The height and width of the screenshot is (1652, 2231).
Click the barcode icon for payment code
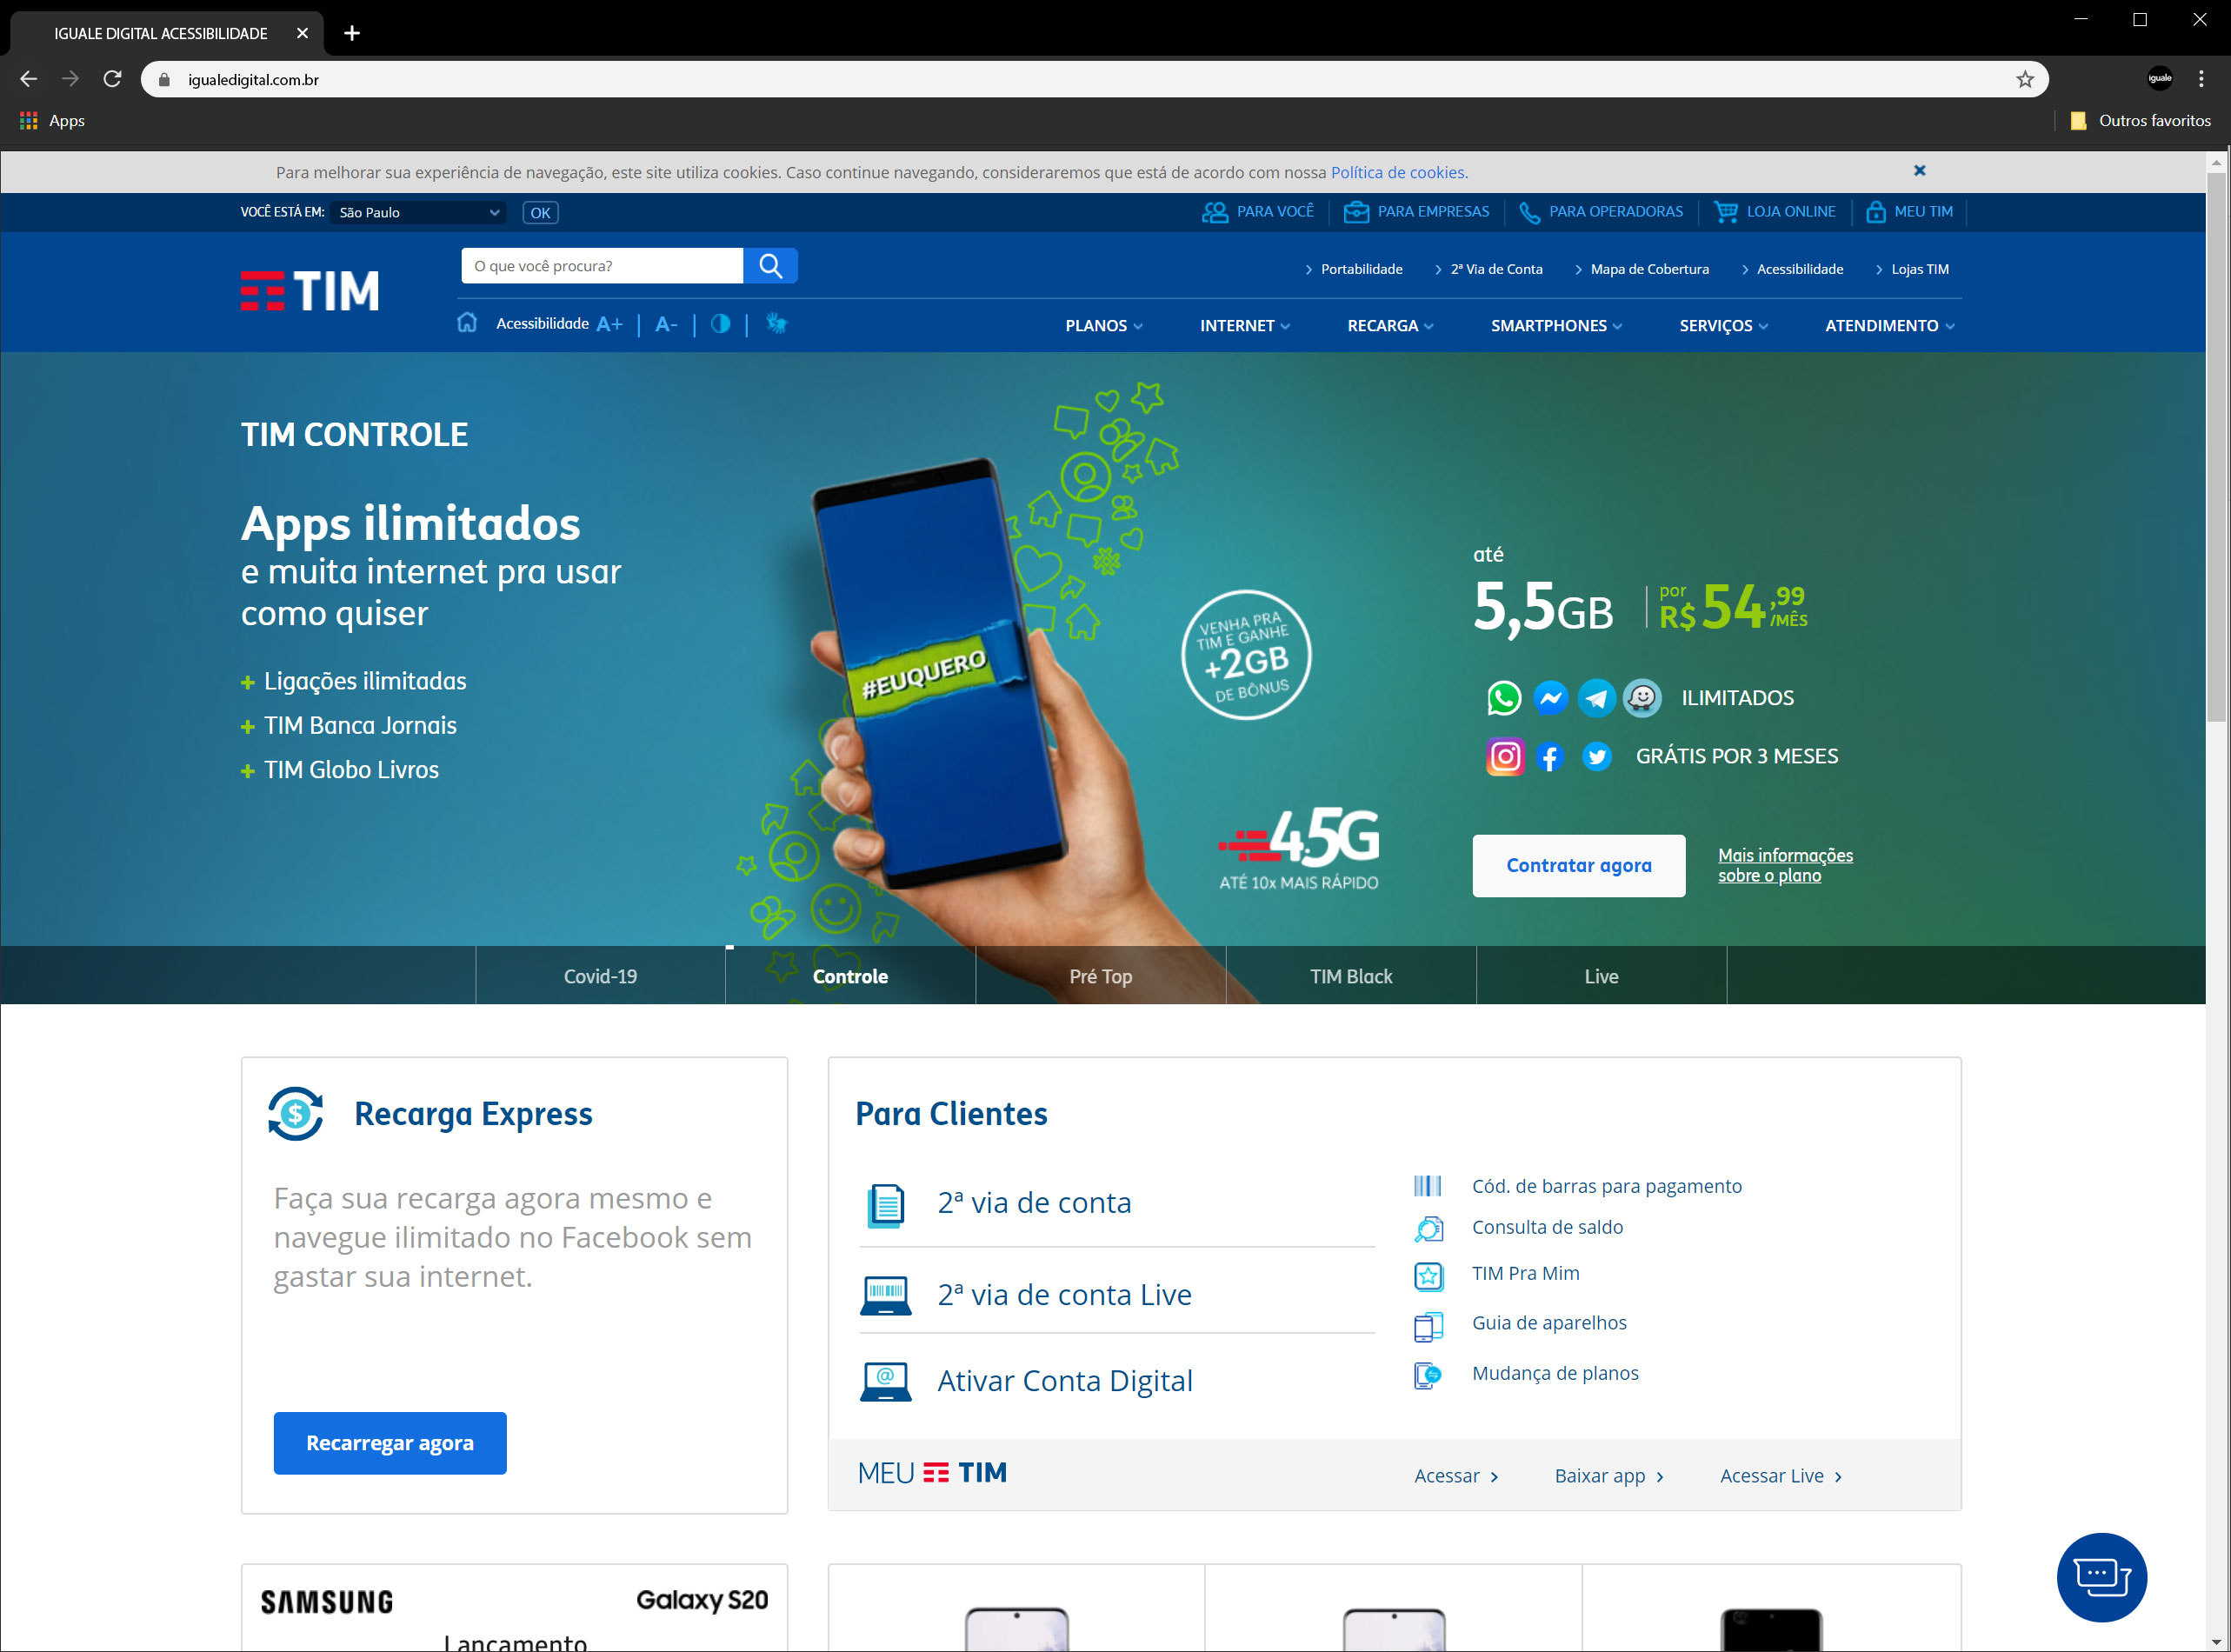[x=1428, y=1186]
